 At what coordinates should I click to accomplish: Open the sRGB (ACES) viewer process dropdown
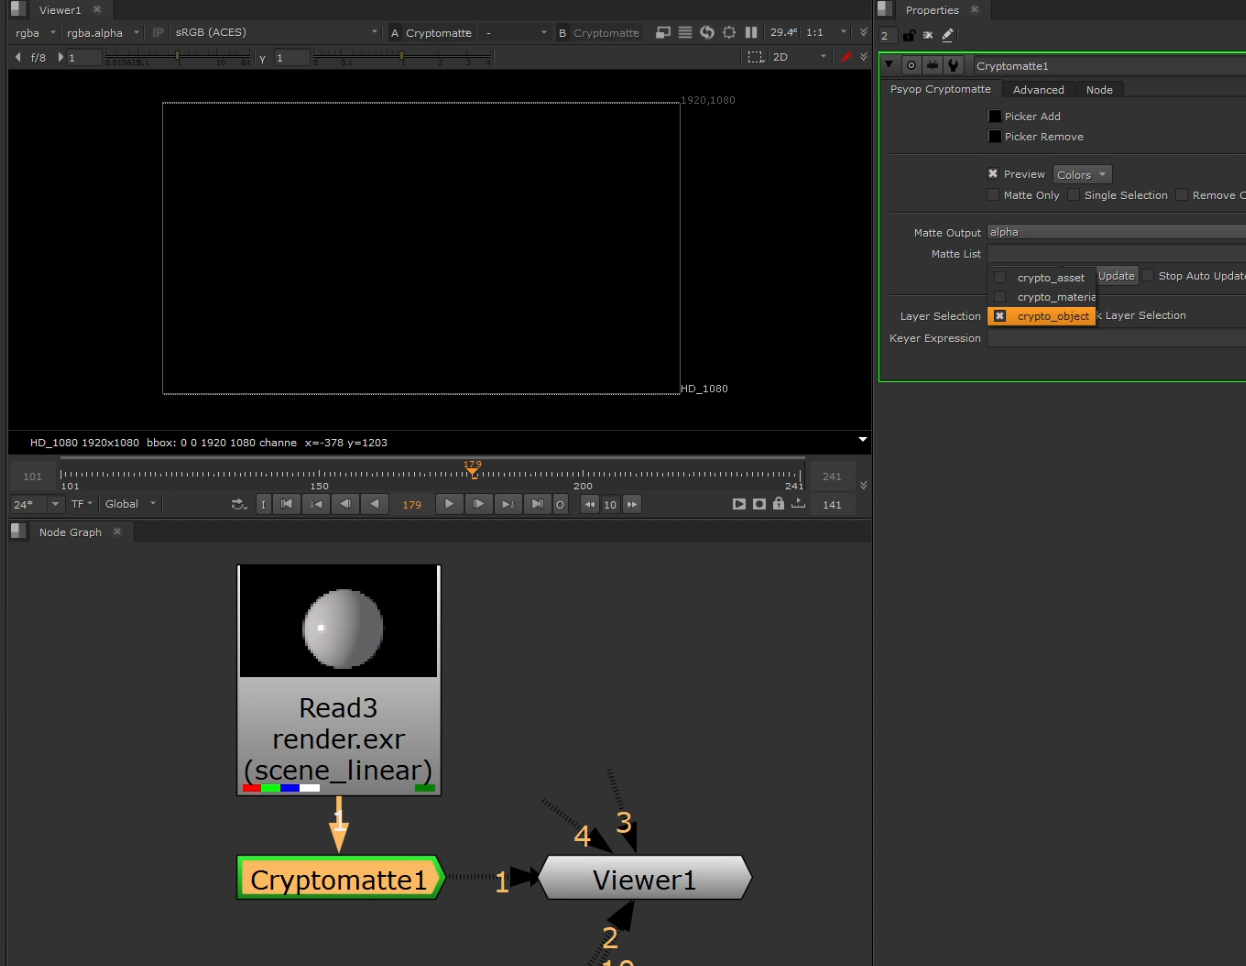[x=276, y=33]
